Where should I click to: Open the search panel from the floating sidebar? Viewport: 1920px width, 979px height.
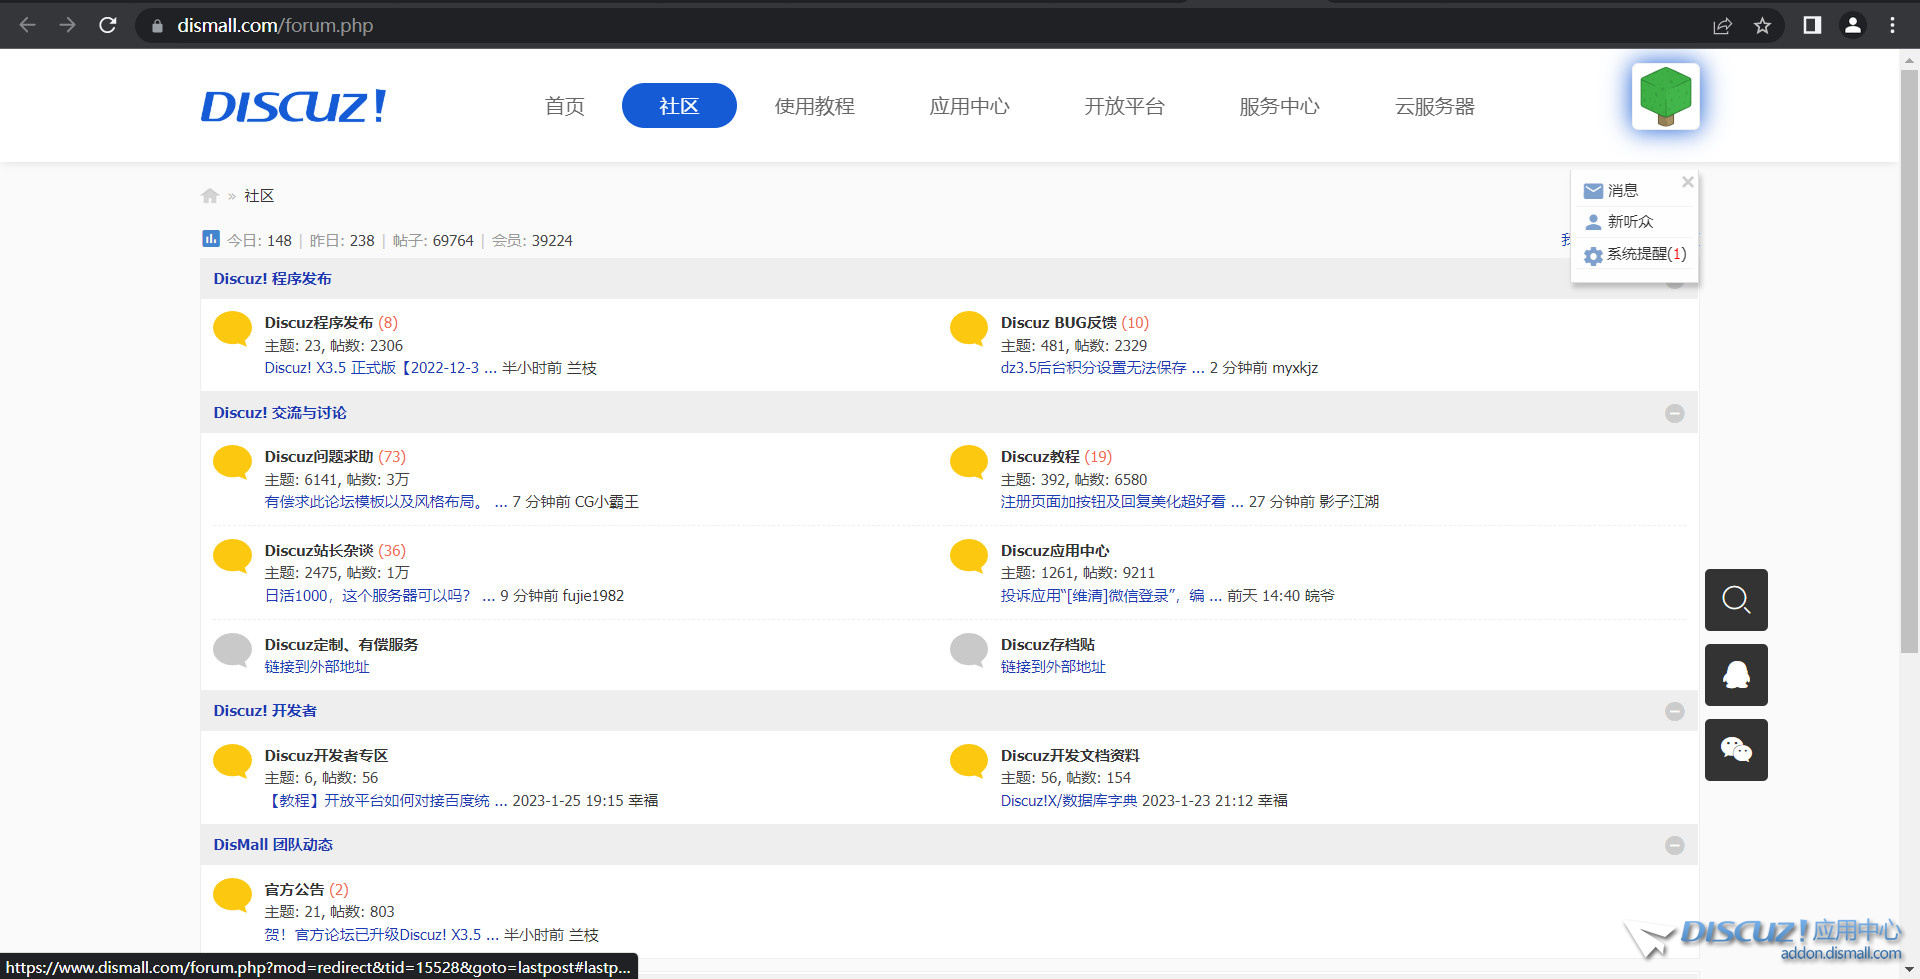[1735, 600]
